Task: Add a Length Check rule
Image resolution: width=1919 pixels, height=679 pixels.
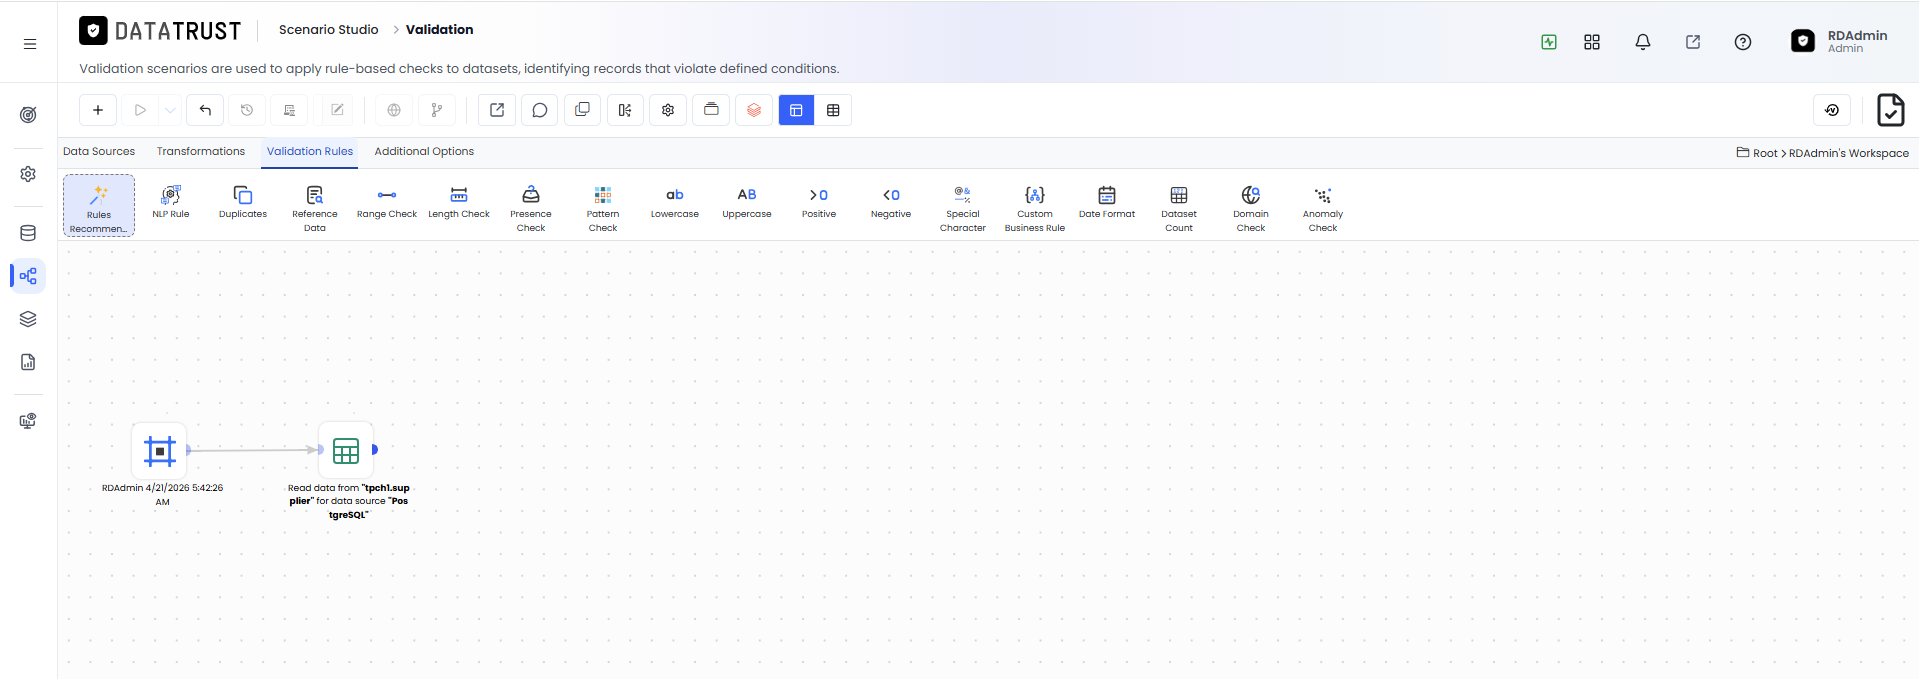Action: [x=459, y=201]
